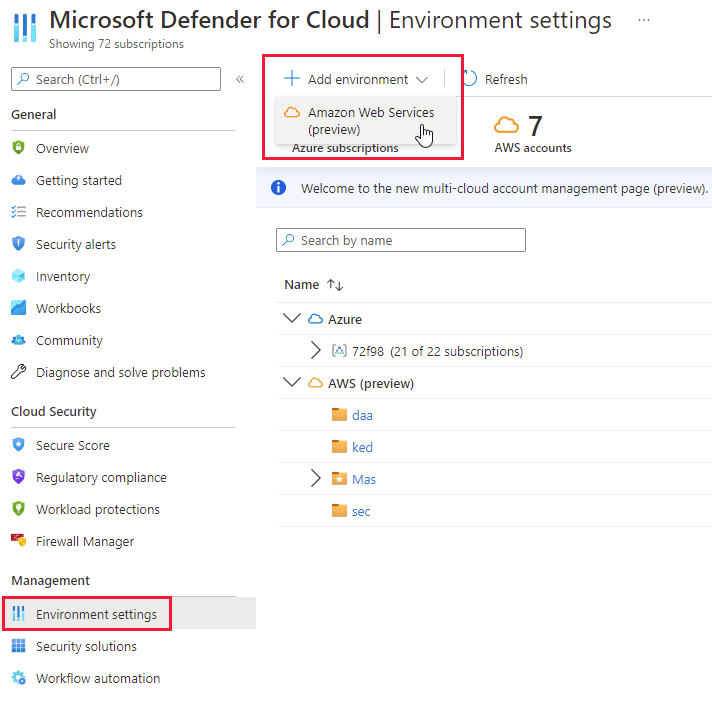Click the AWS (preview) group label
The width and height of the screenshot is (712, 717).
371,383
